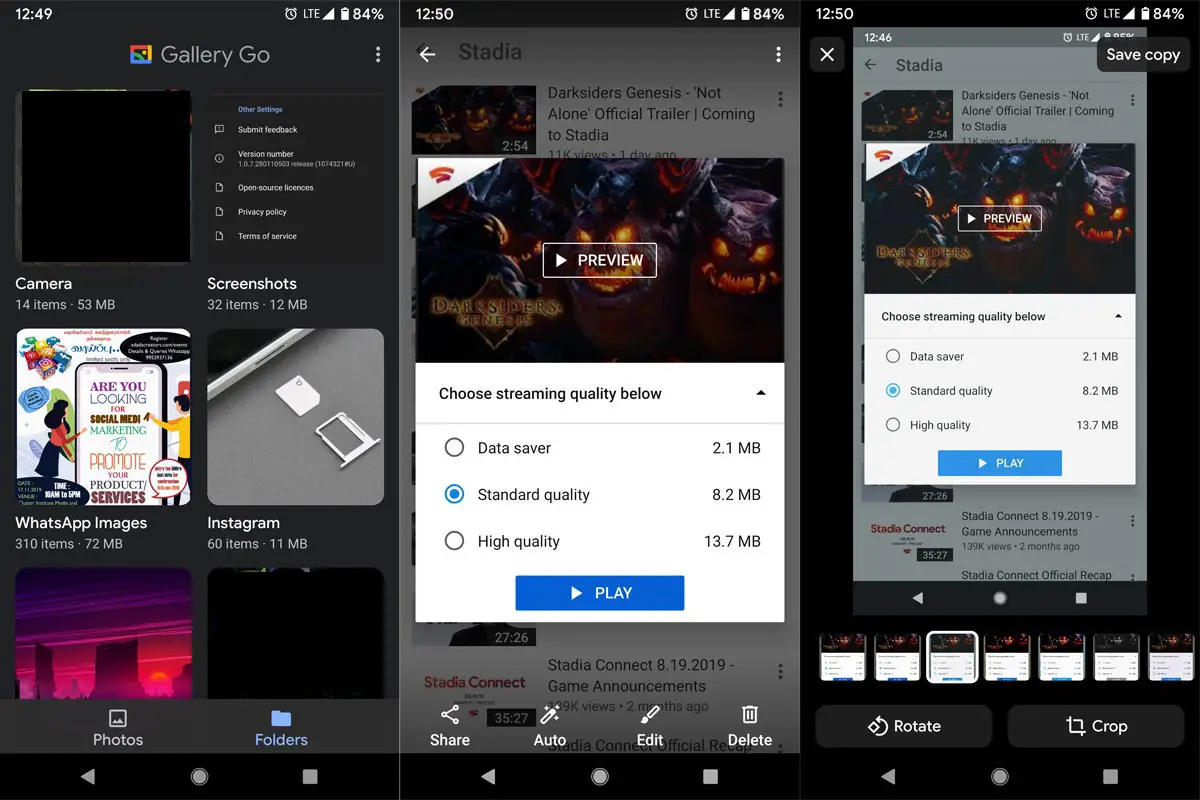Select Data saver radio in editor preview
Screen dimensions: 1200x800
pyautogui.click(x=893, y=356)
